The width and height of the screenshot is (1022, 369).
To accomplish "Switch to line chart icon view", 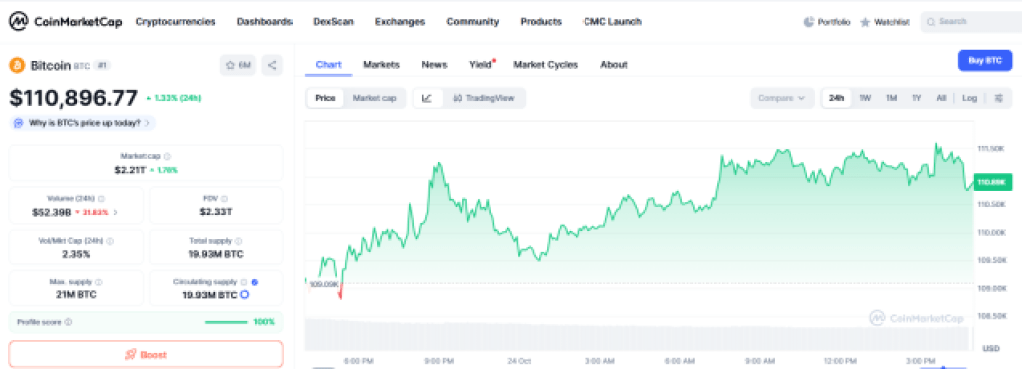I will click(x=428, y=98).
